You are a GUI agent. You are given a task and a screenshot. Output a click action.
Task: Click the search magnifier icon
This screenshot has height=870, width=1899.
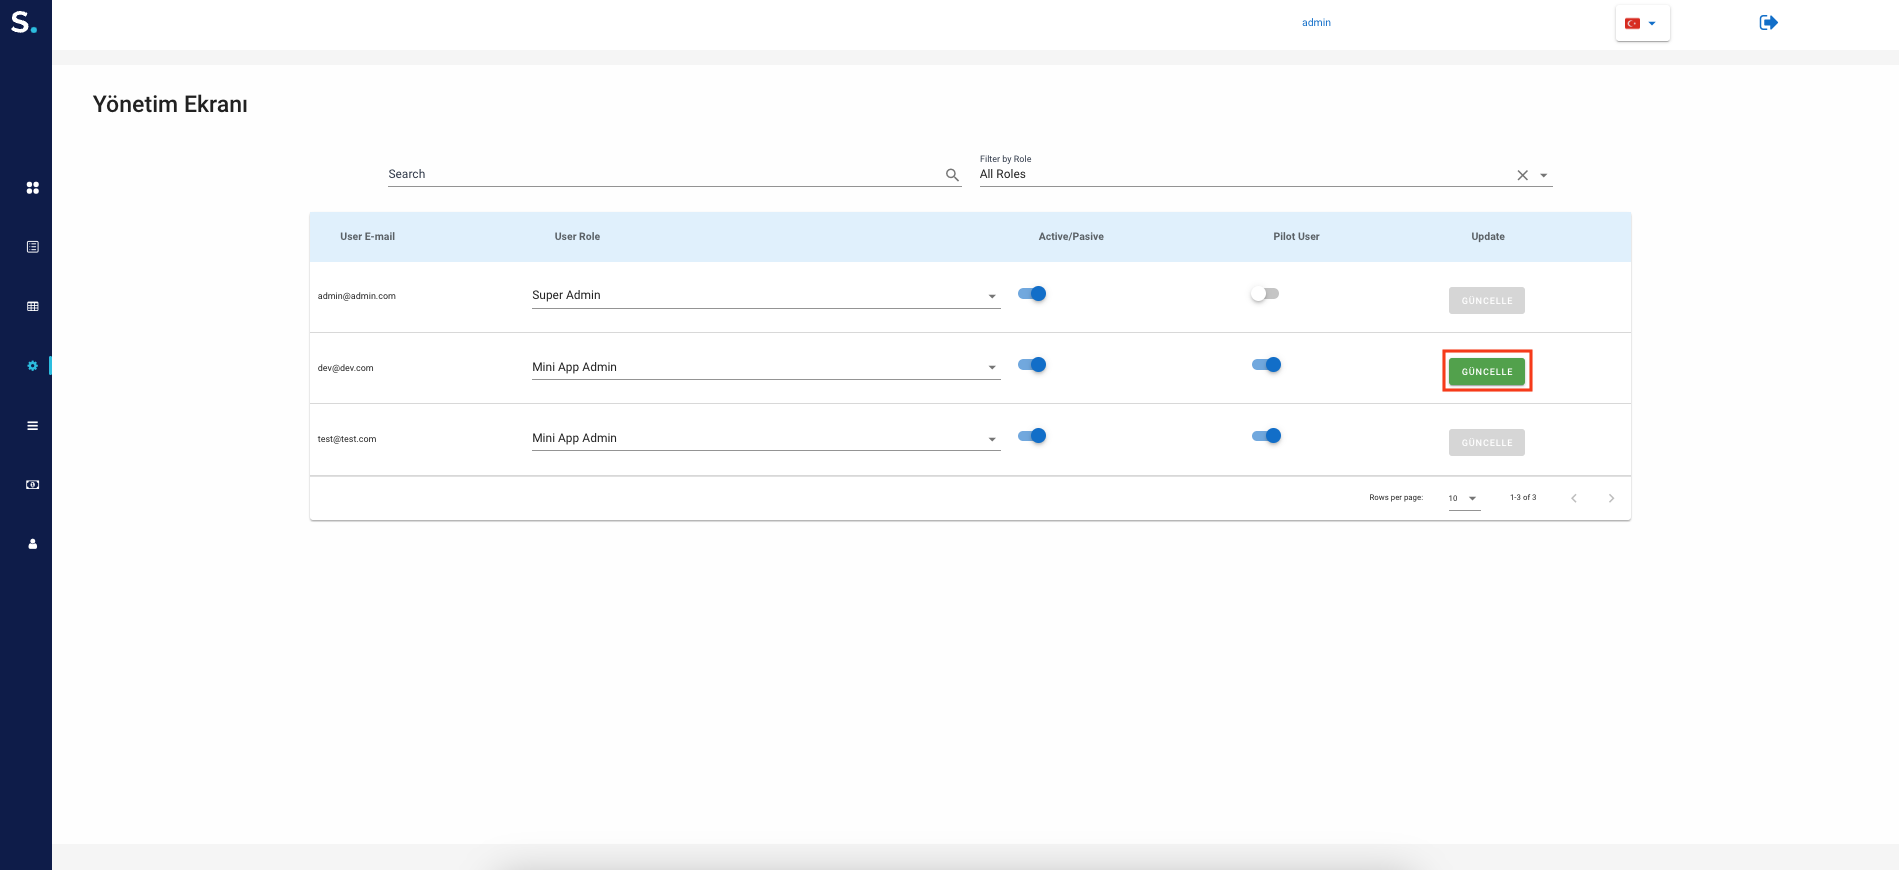(x=952, y=175)
